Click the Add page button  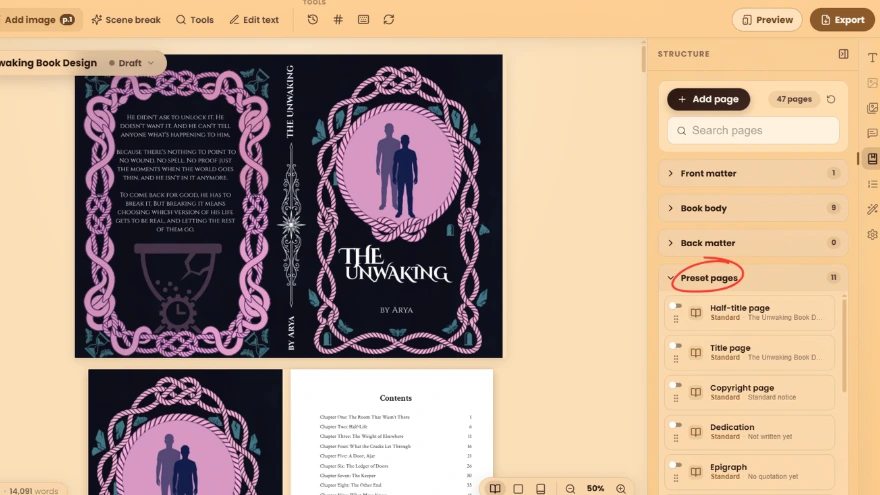point(708,99)
